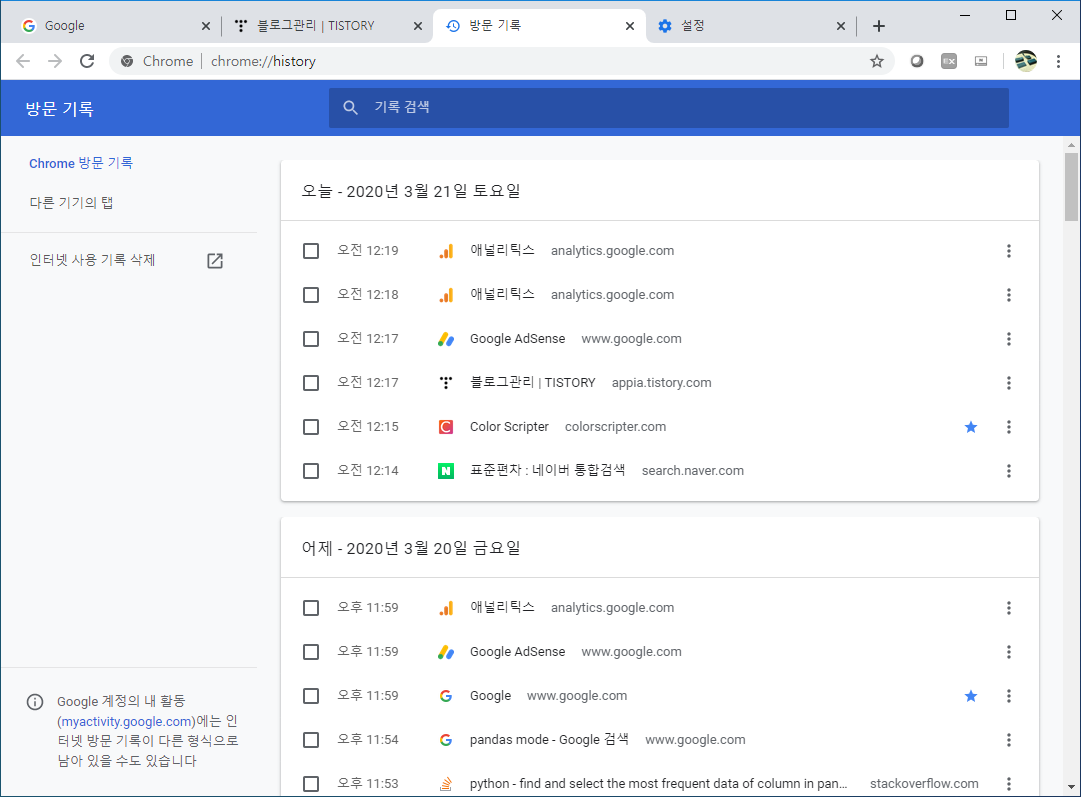Open the python find most frequent data link
The width and height of the screenshot is (1081, 797).
click(x=658, y=784)
